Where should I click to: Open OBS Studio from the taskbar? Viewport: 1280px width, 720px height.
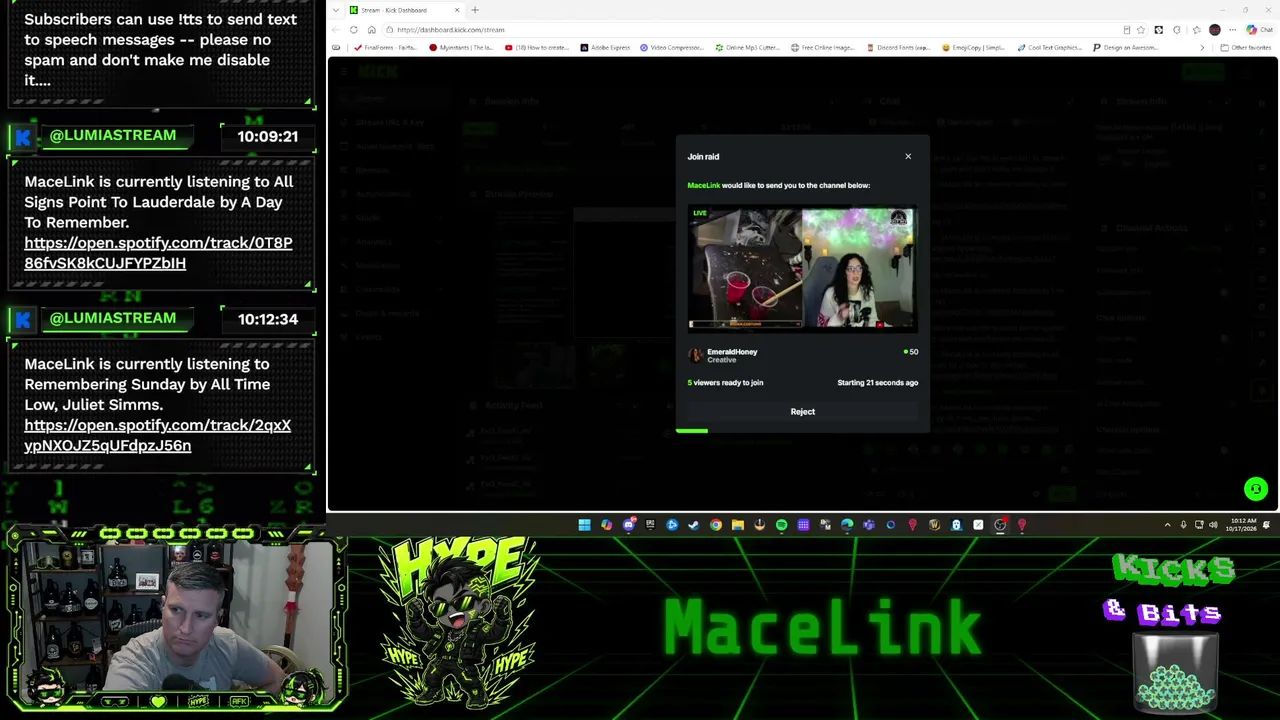tap(1000, 525)
